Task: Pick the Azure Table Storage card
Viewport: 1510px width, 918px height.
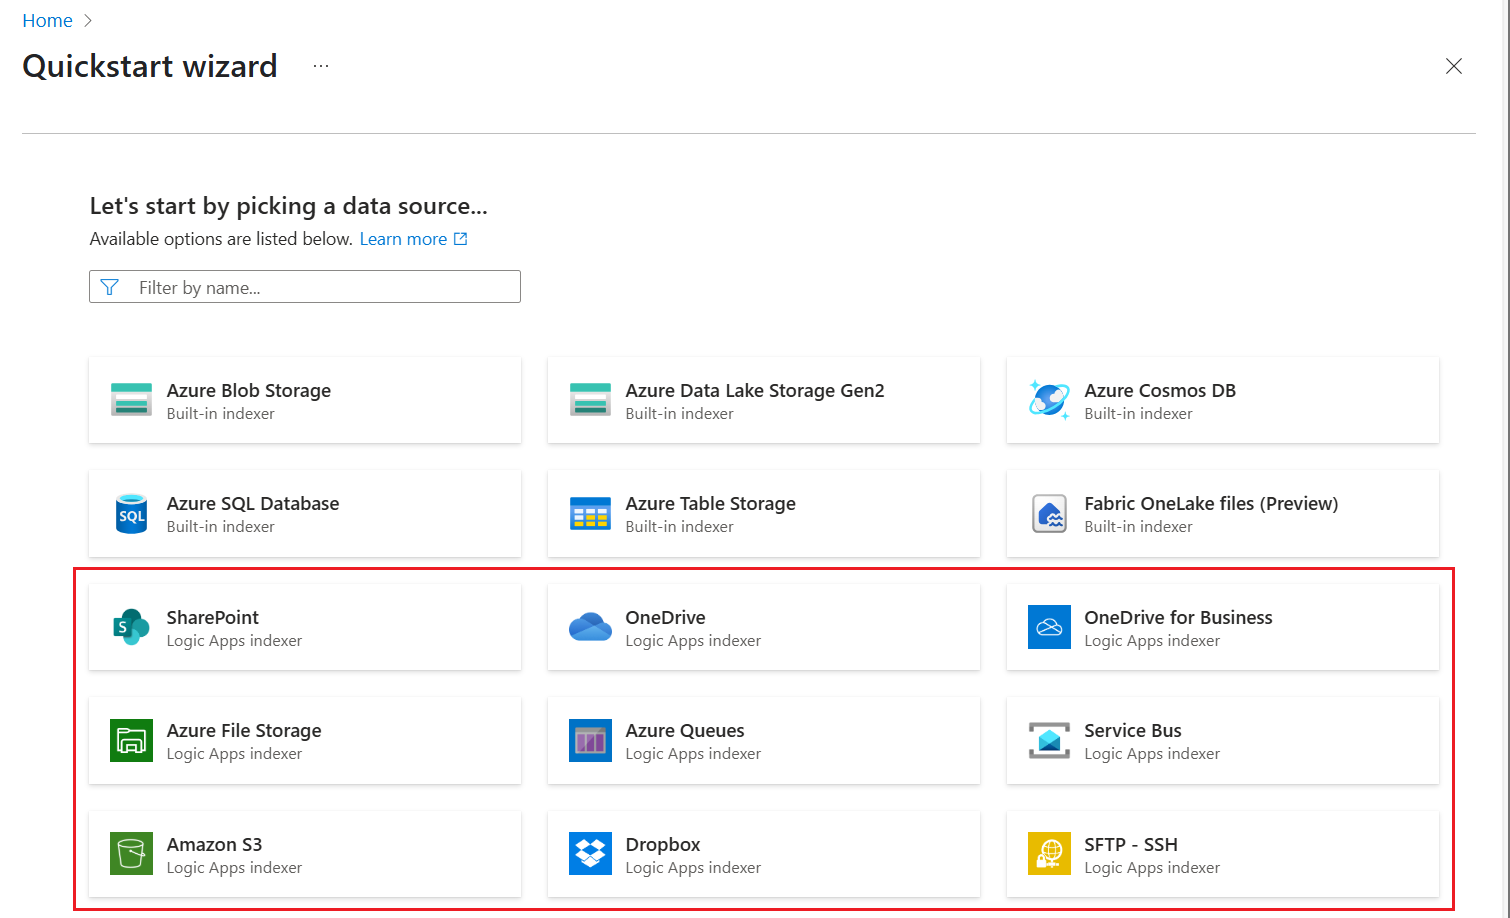Action: tap(763, 514)
